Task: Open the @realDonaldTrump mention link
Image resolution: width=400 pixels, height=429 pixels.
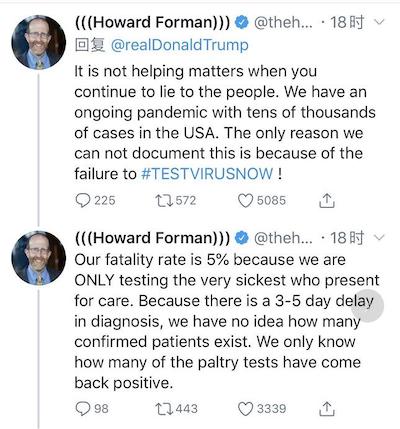Action: [179, 45]
